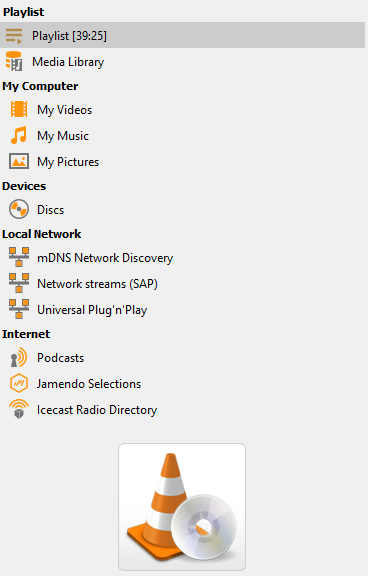Select mDNS Network Discovery
Image resolution: width=368 pixels, height=576 pixels.
point(105,258)
